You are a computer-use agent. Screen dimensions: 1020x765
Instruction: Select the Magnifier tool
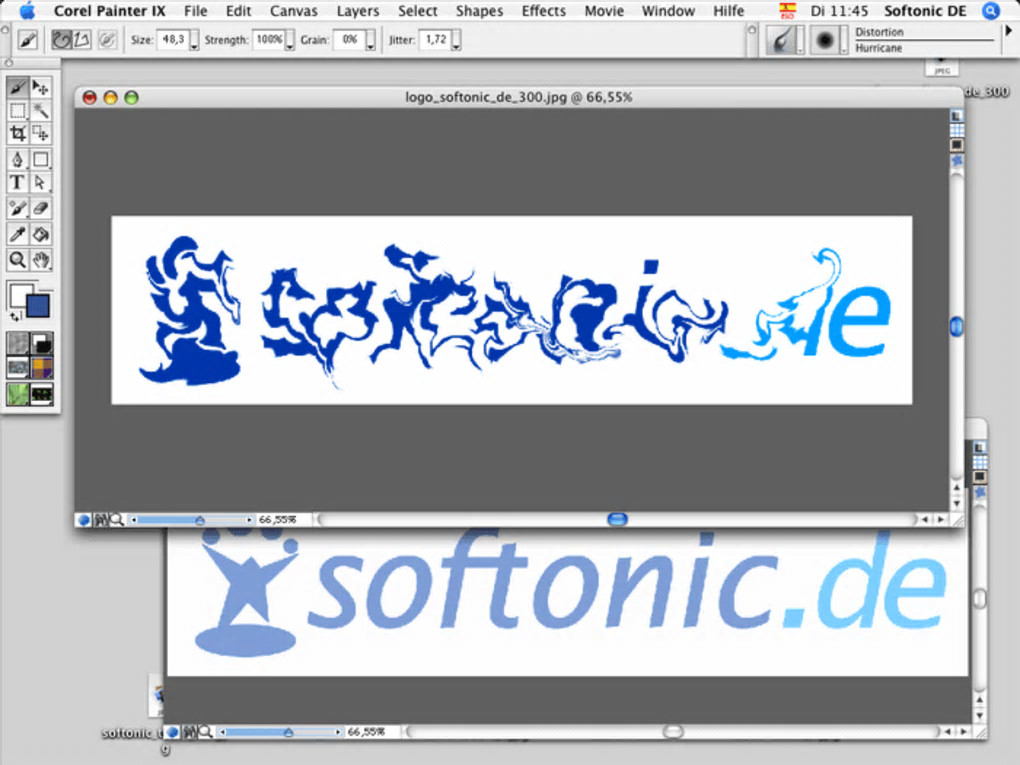pyautogui.click(x=18, y=260)
